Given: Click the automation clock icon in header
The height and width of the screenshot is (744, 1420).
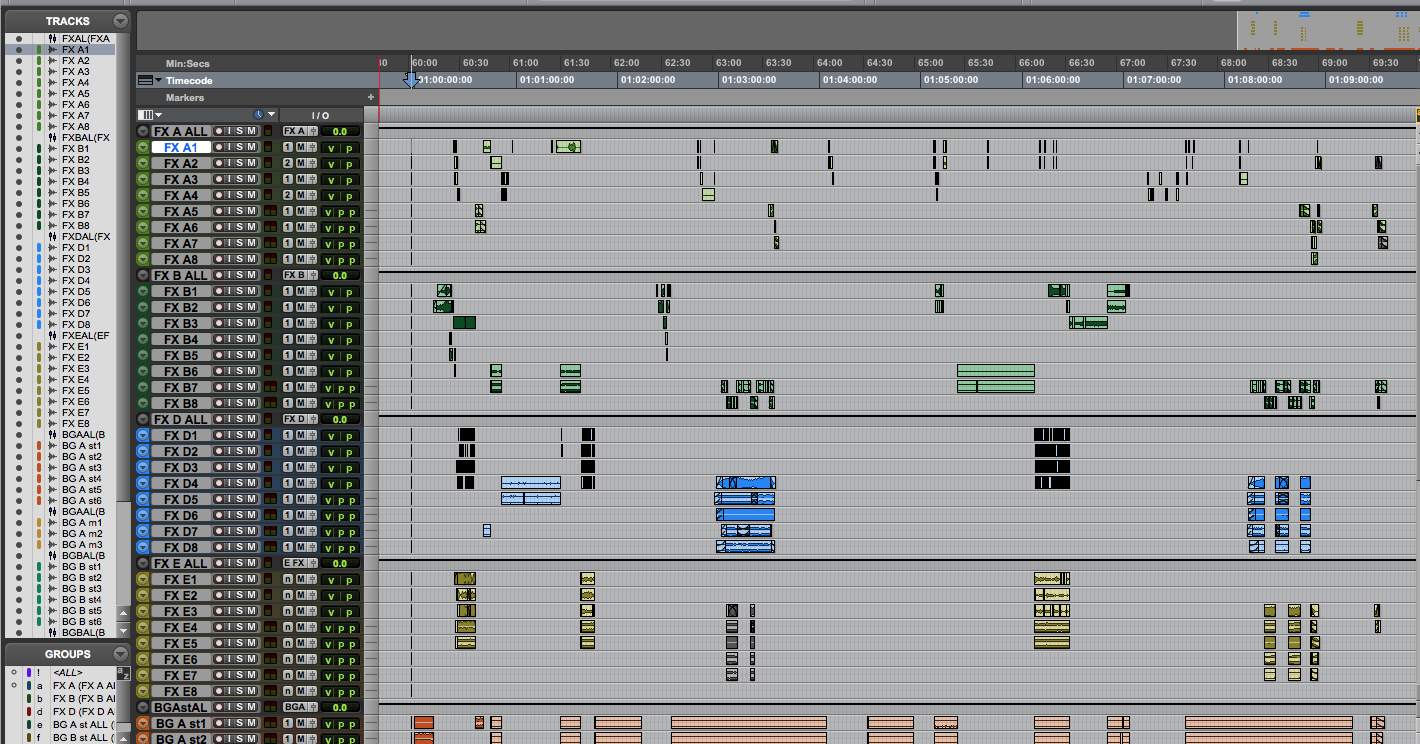Looking at the screenshot, I should click(x=258, y=115).
